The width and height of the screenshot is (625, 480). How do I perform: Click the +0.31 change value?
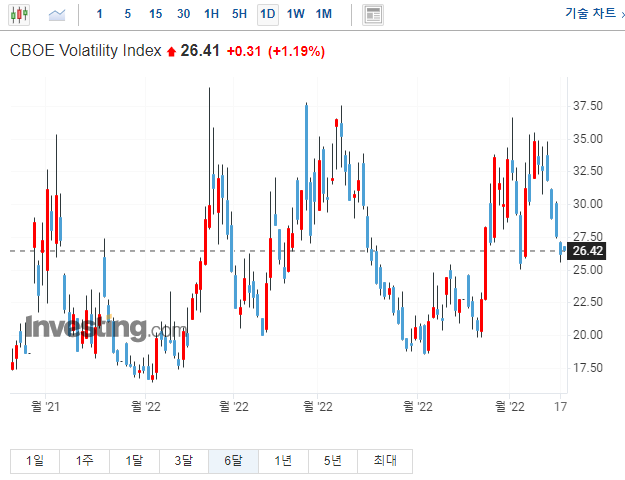[x=244, y=51]
